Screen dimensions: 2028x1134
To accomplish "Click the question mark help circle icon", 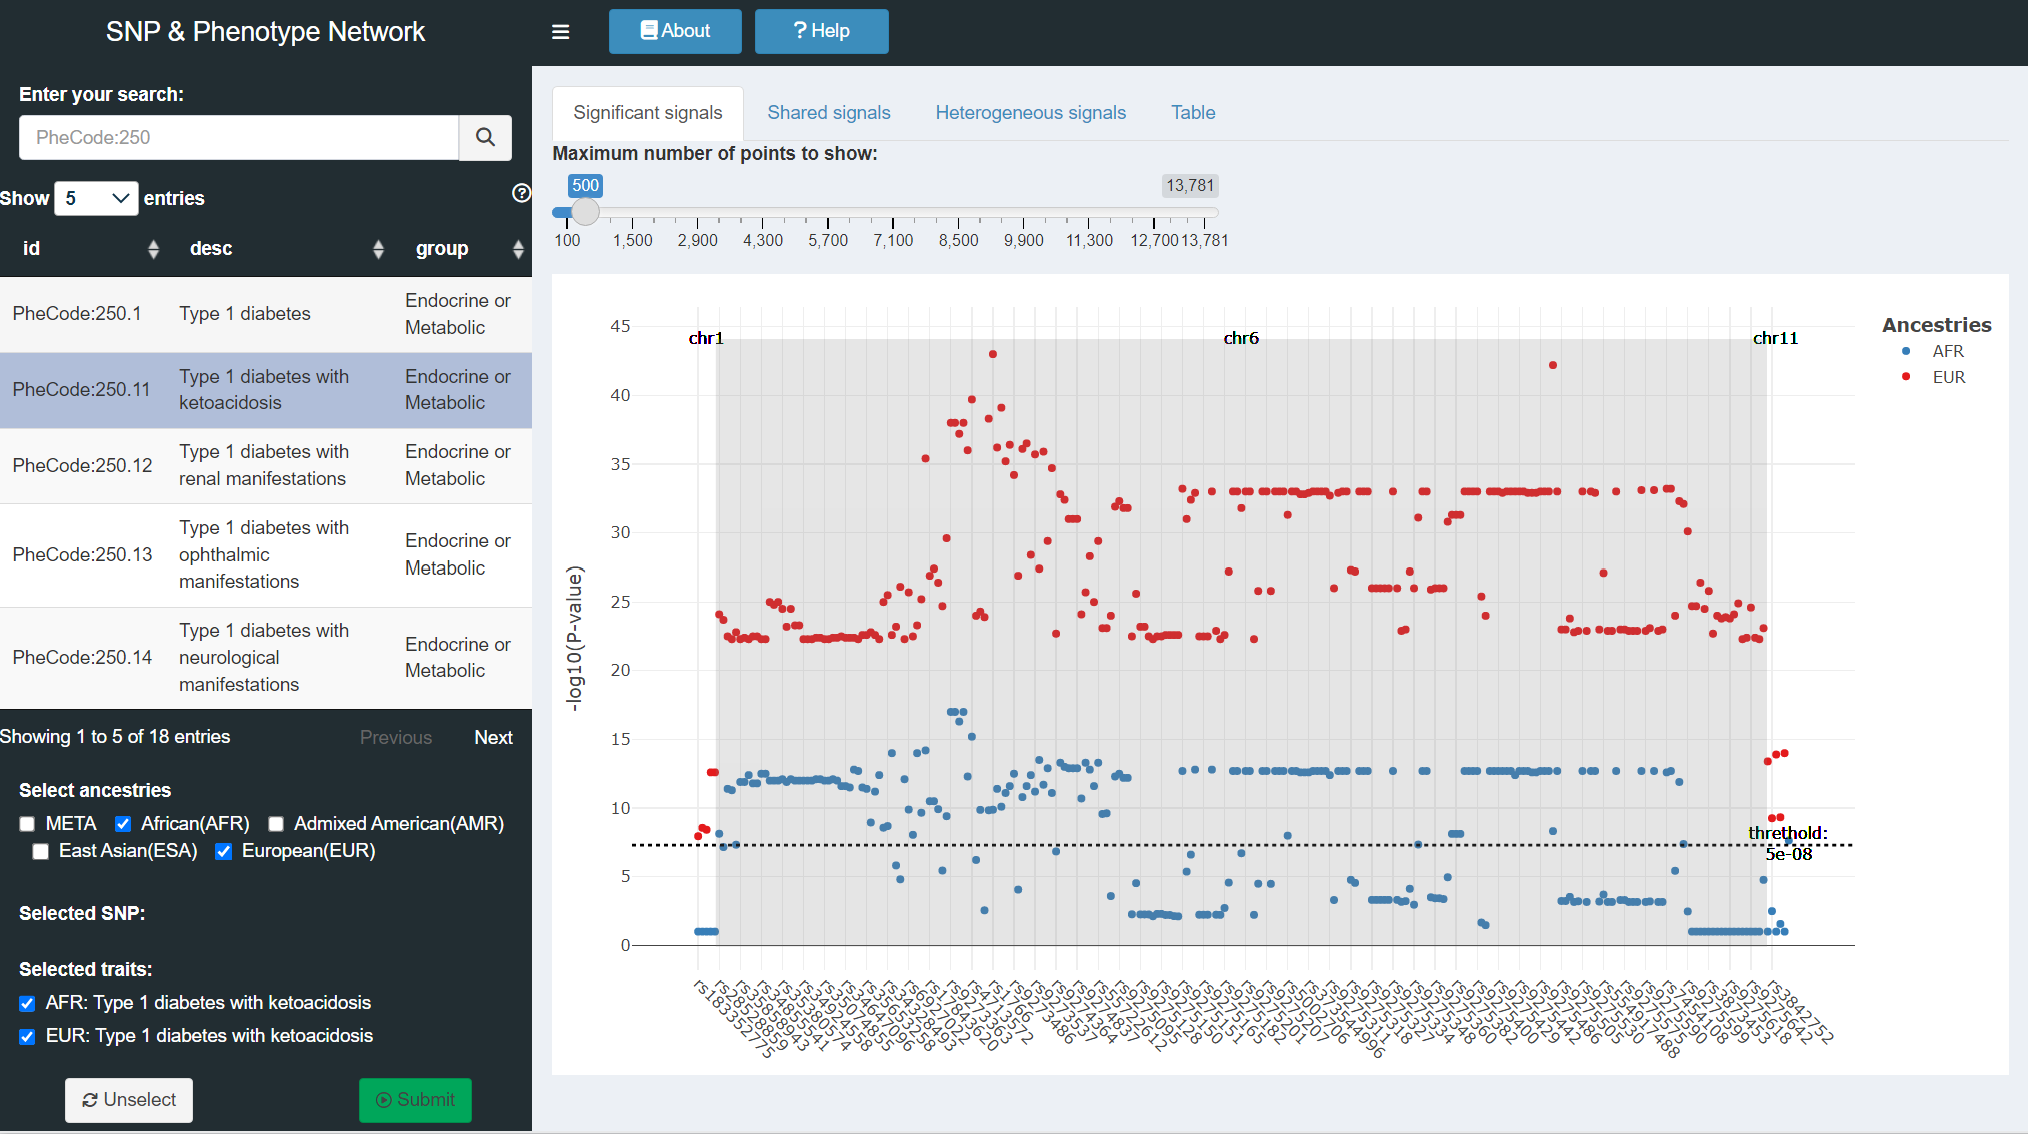I will pos(521,193).
